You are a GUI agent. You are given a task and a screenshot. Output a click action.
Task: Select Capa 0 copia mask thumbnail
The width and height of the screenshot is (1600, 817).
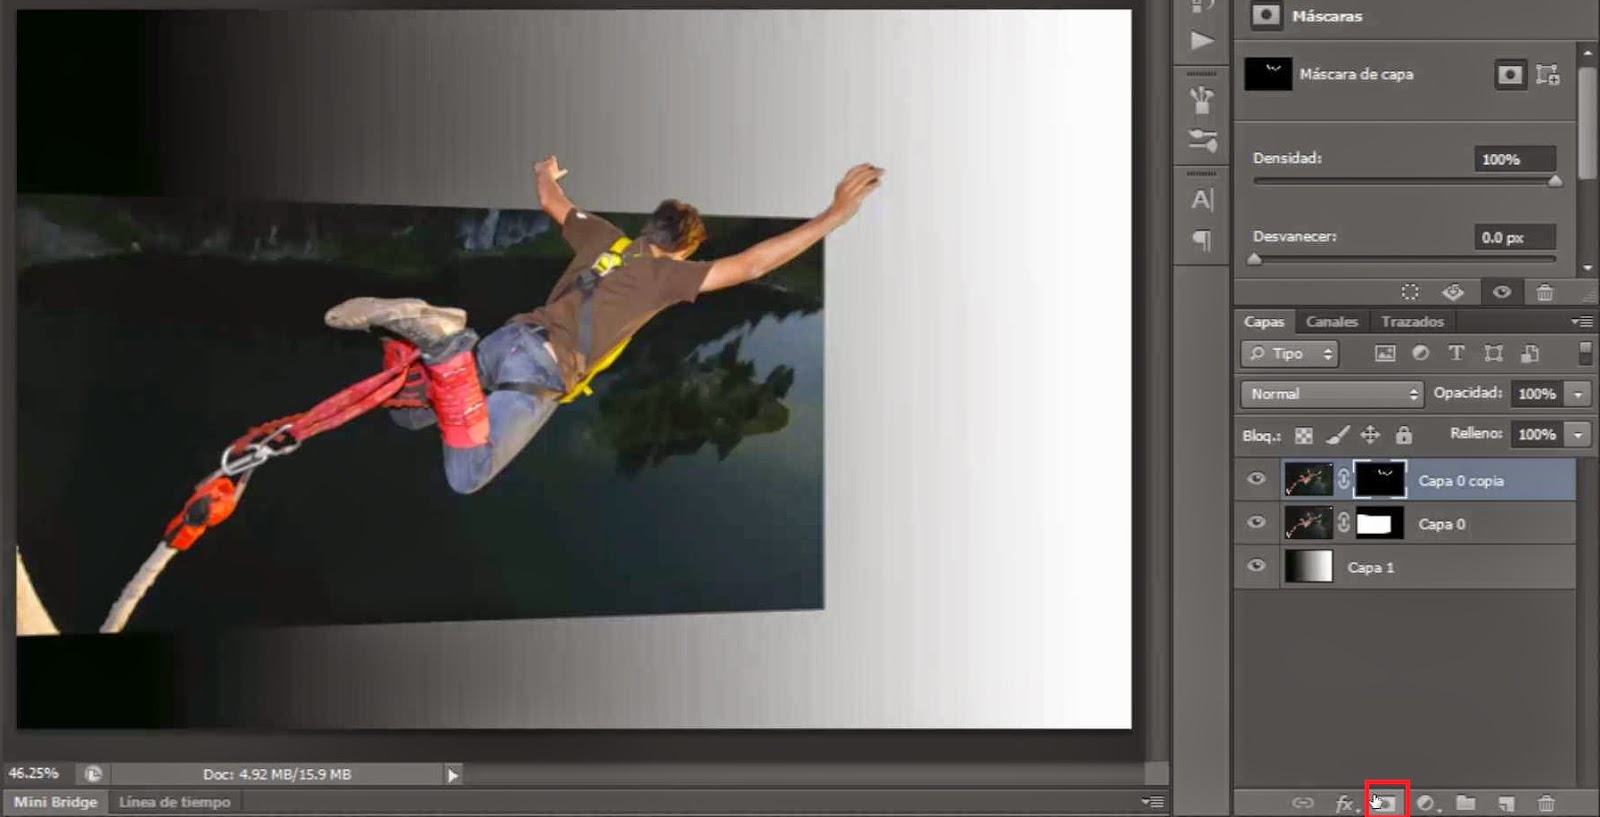coord(1379,480)
